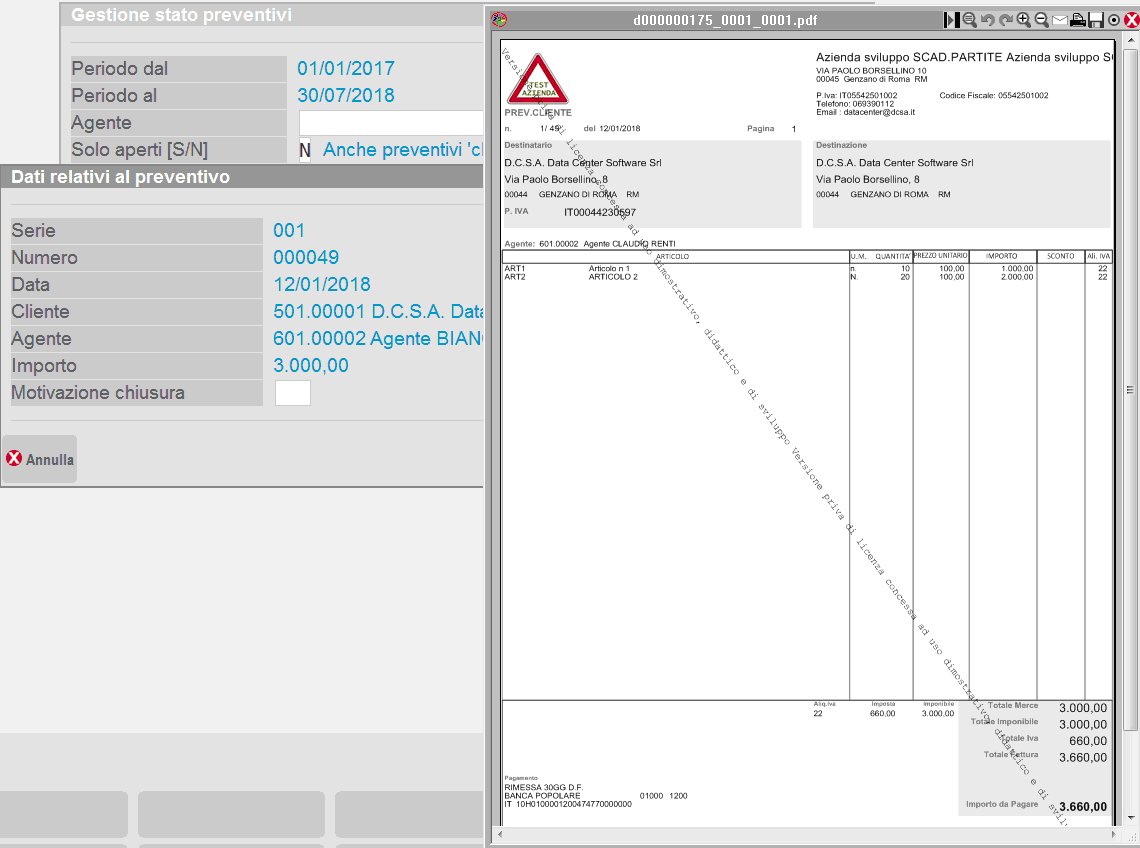Save the PDF with floppy disk icon
1140x848 pixels.
pyautogui.click(x=1096, y=20)
